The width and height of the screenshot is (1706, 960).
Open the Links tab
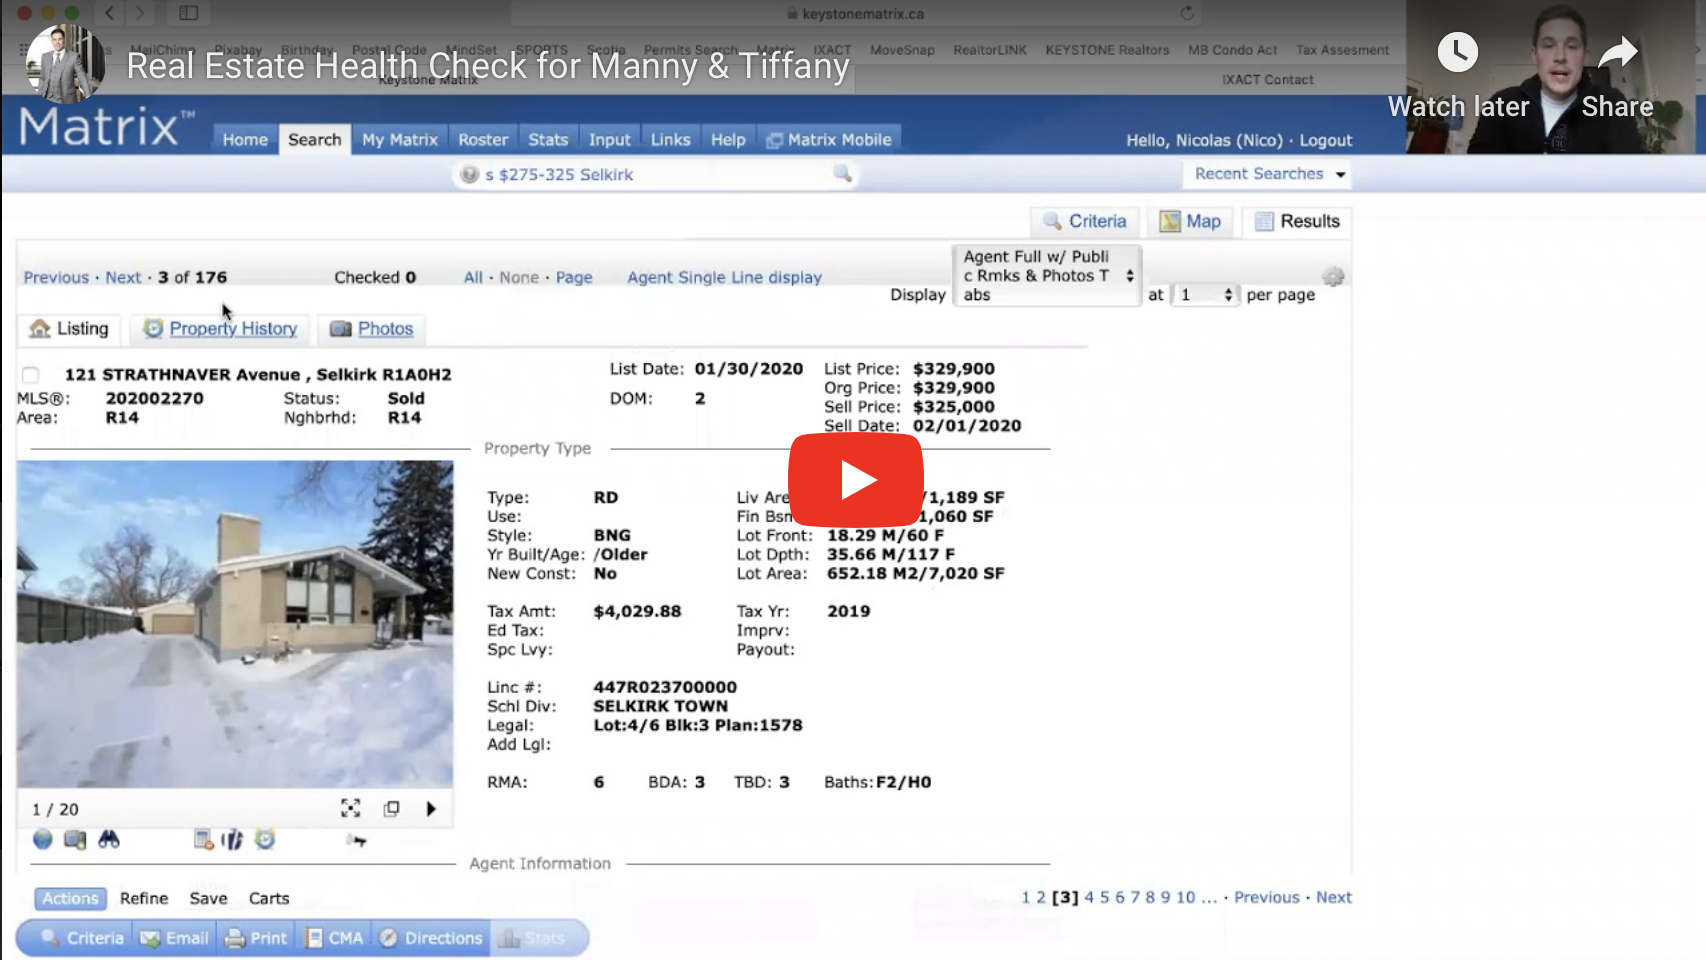pos(671,139)
